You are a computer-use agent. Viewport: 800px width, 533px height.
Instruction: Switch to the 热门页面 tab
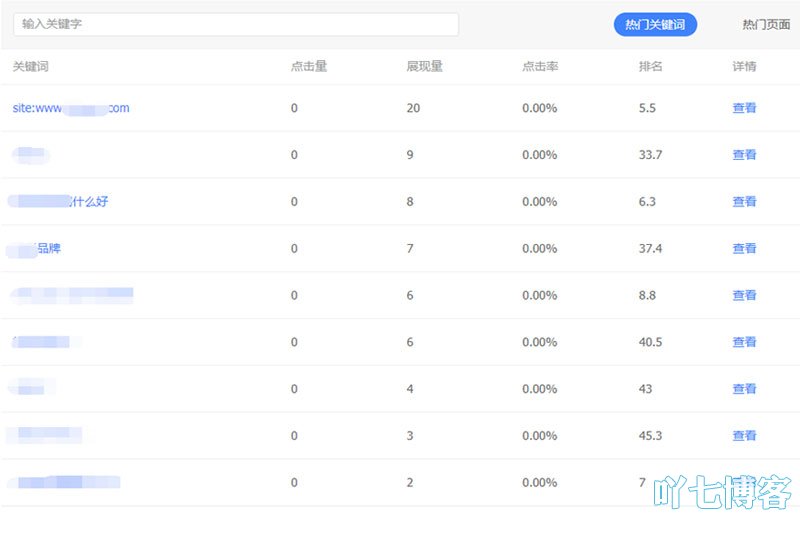click(766, 24)
